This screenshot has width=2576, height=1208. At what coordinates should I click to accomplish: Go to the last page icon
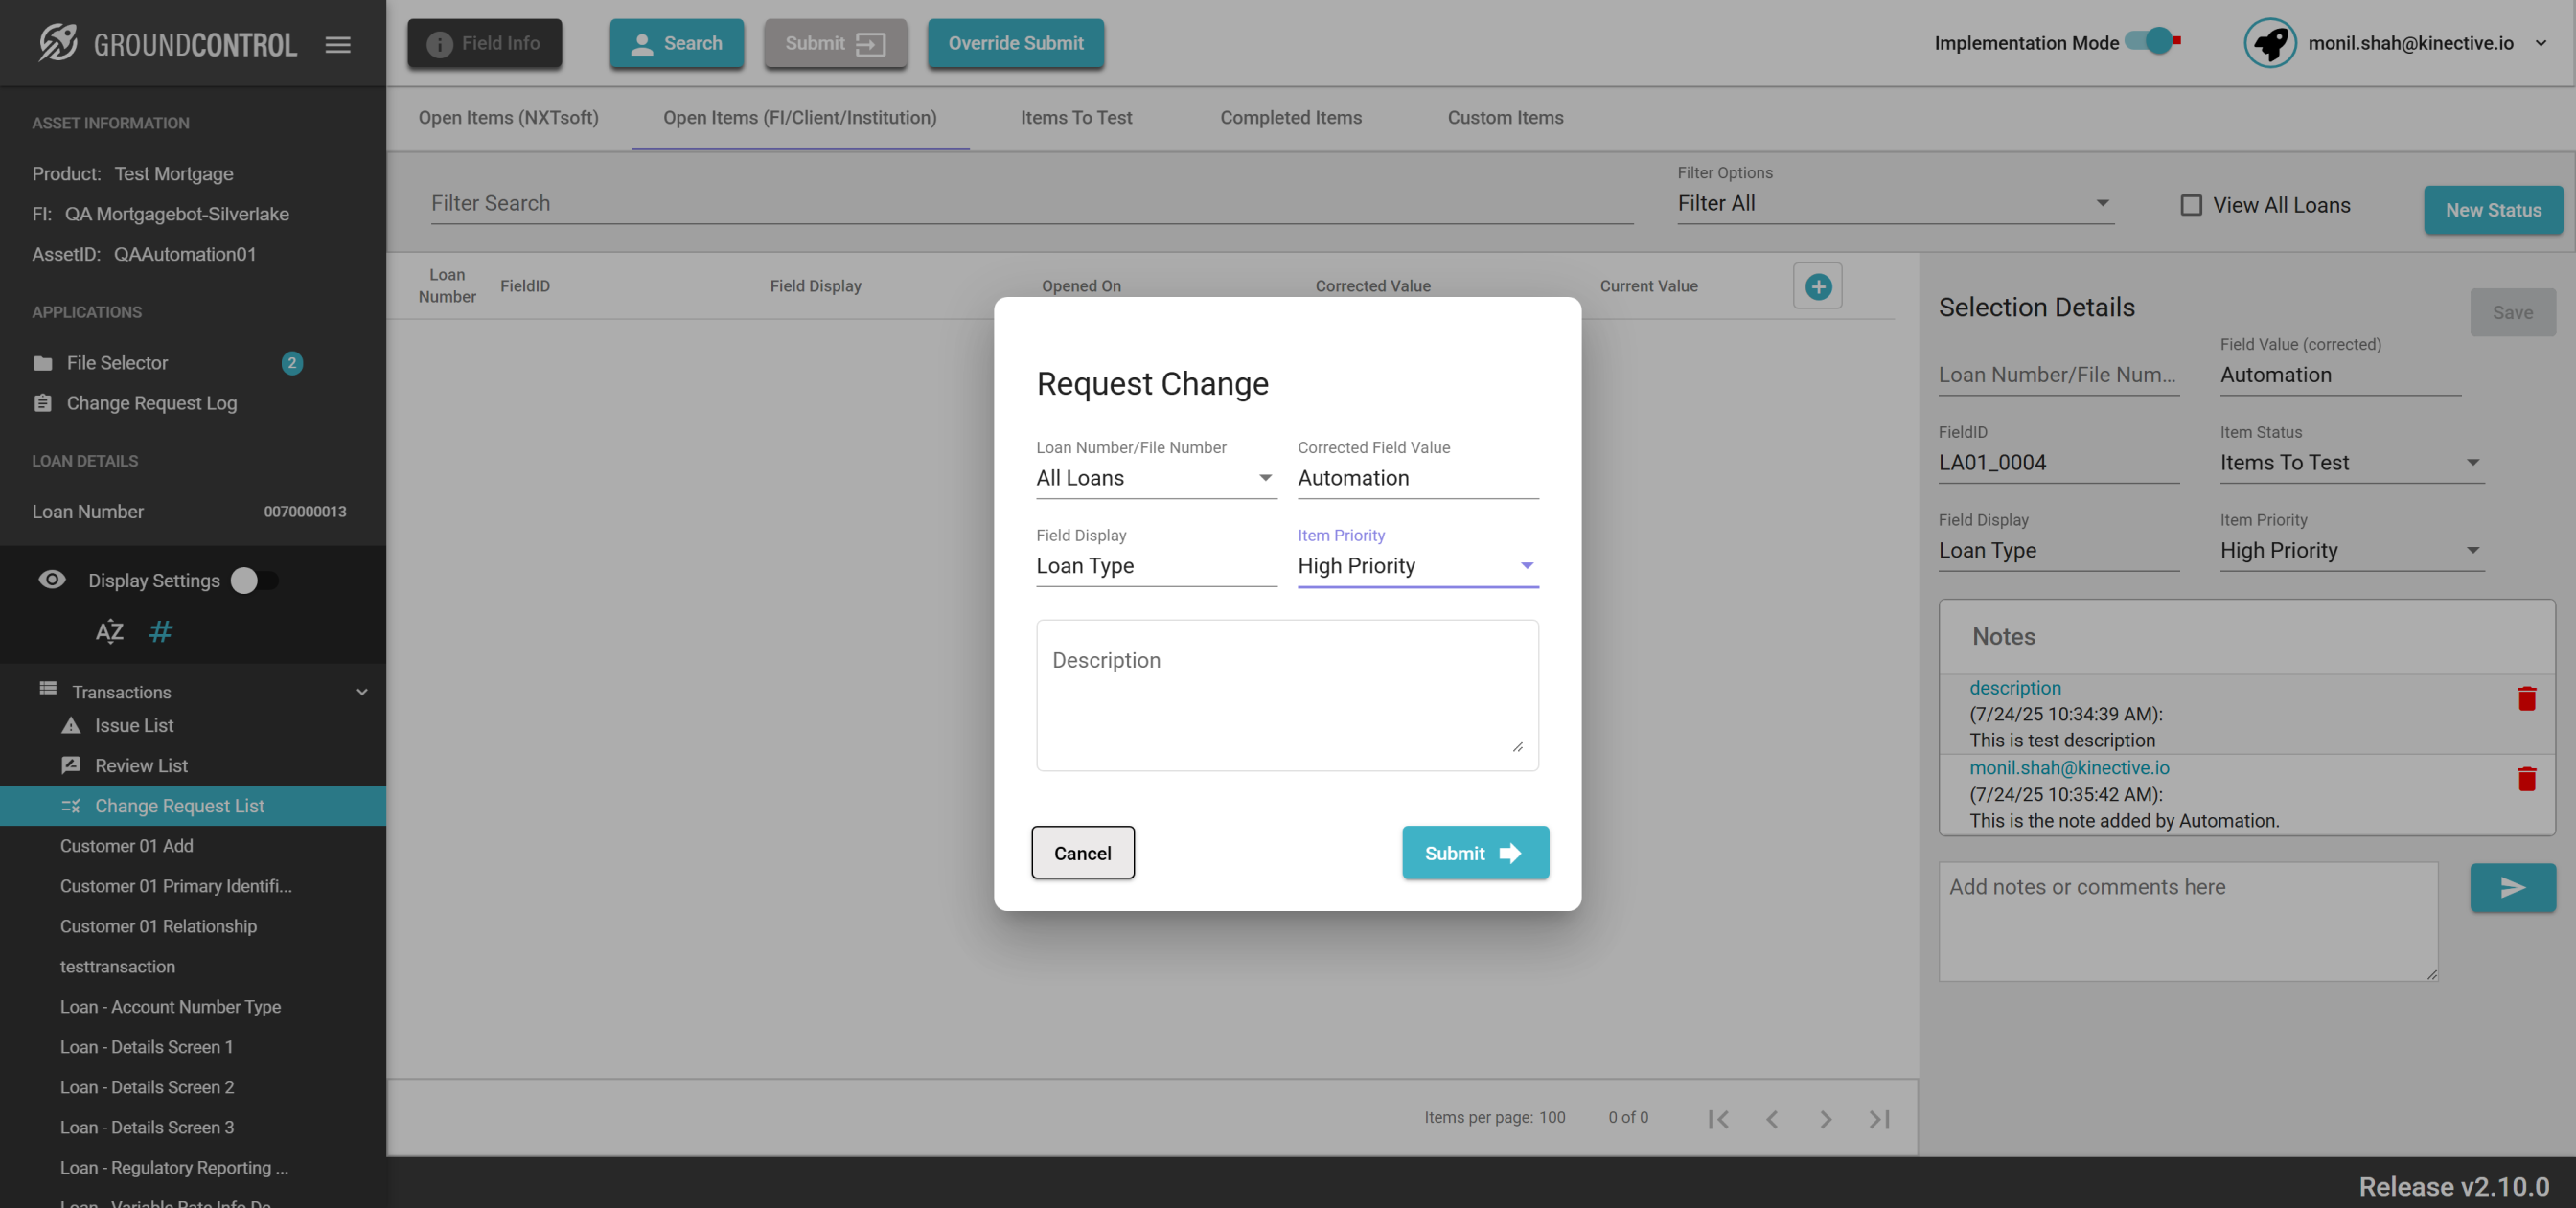point(1879,1119)
